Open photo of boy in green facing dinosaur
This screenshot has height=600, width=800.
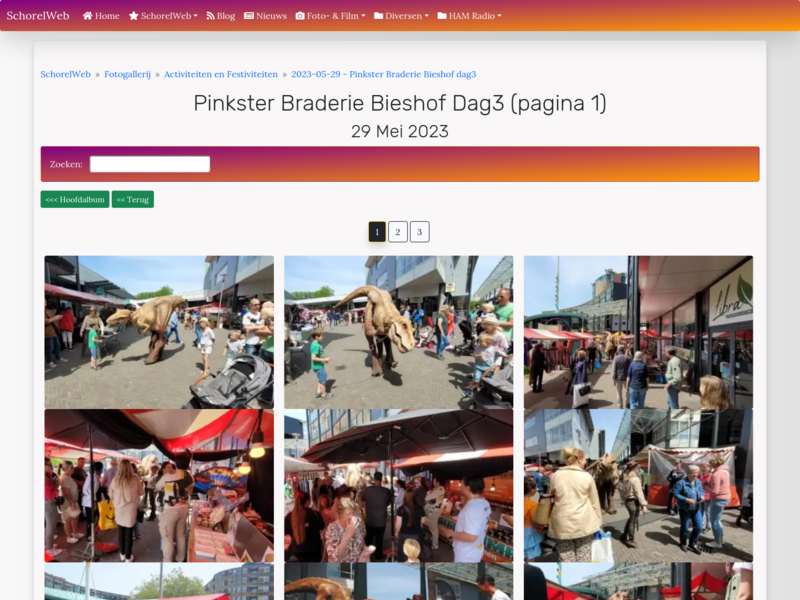[398, 332]
